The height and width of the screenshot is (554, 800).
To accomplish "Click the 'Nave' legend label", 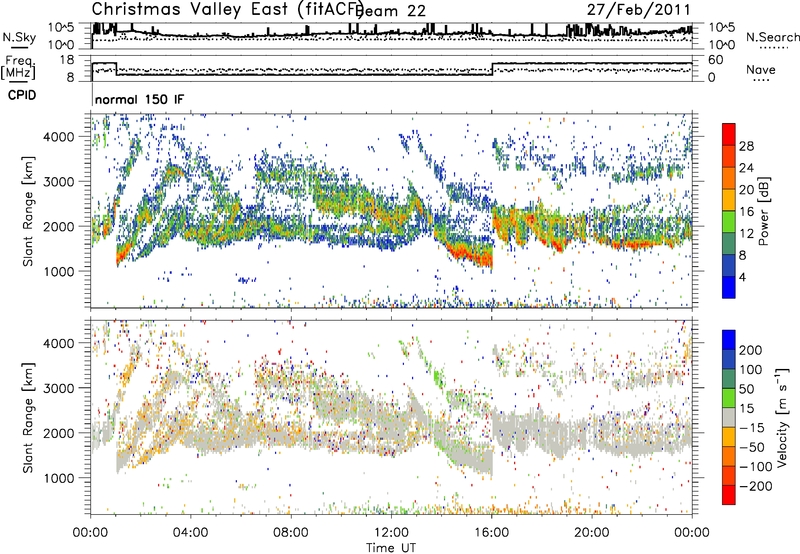I will [x=761, y=70].
